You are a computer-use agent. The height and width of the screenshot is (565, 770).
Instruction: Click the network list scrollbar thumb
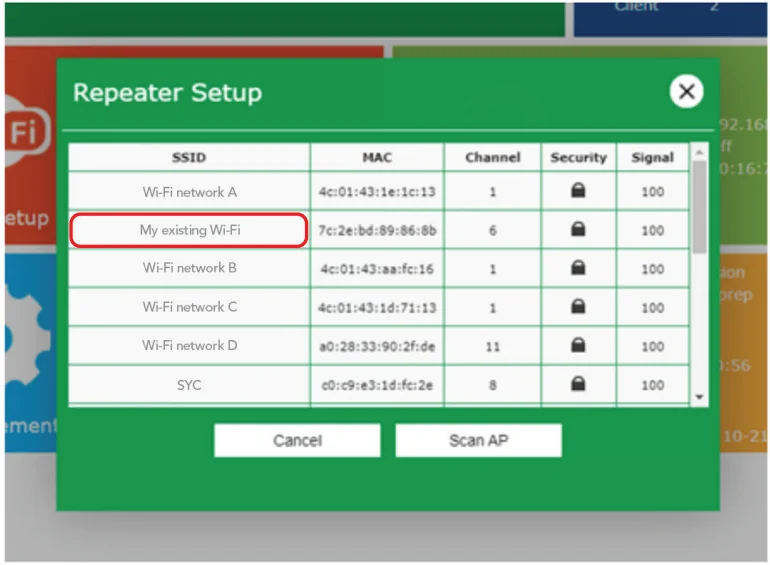(699, 207)
